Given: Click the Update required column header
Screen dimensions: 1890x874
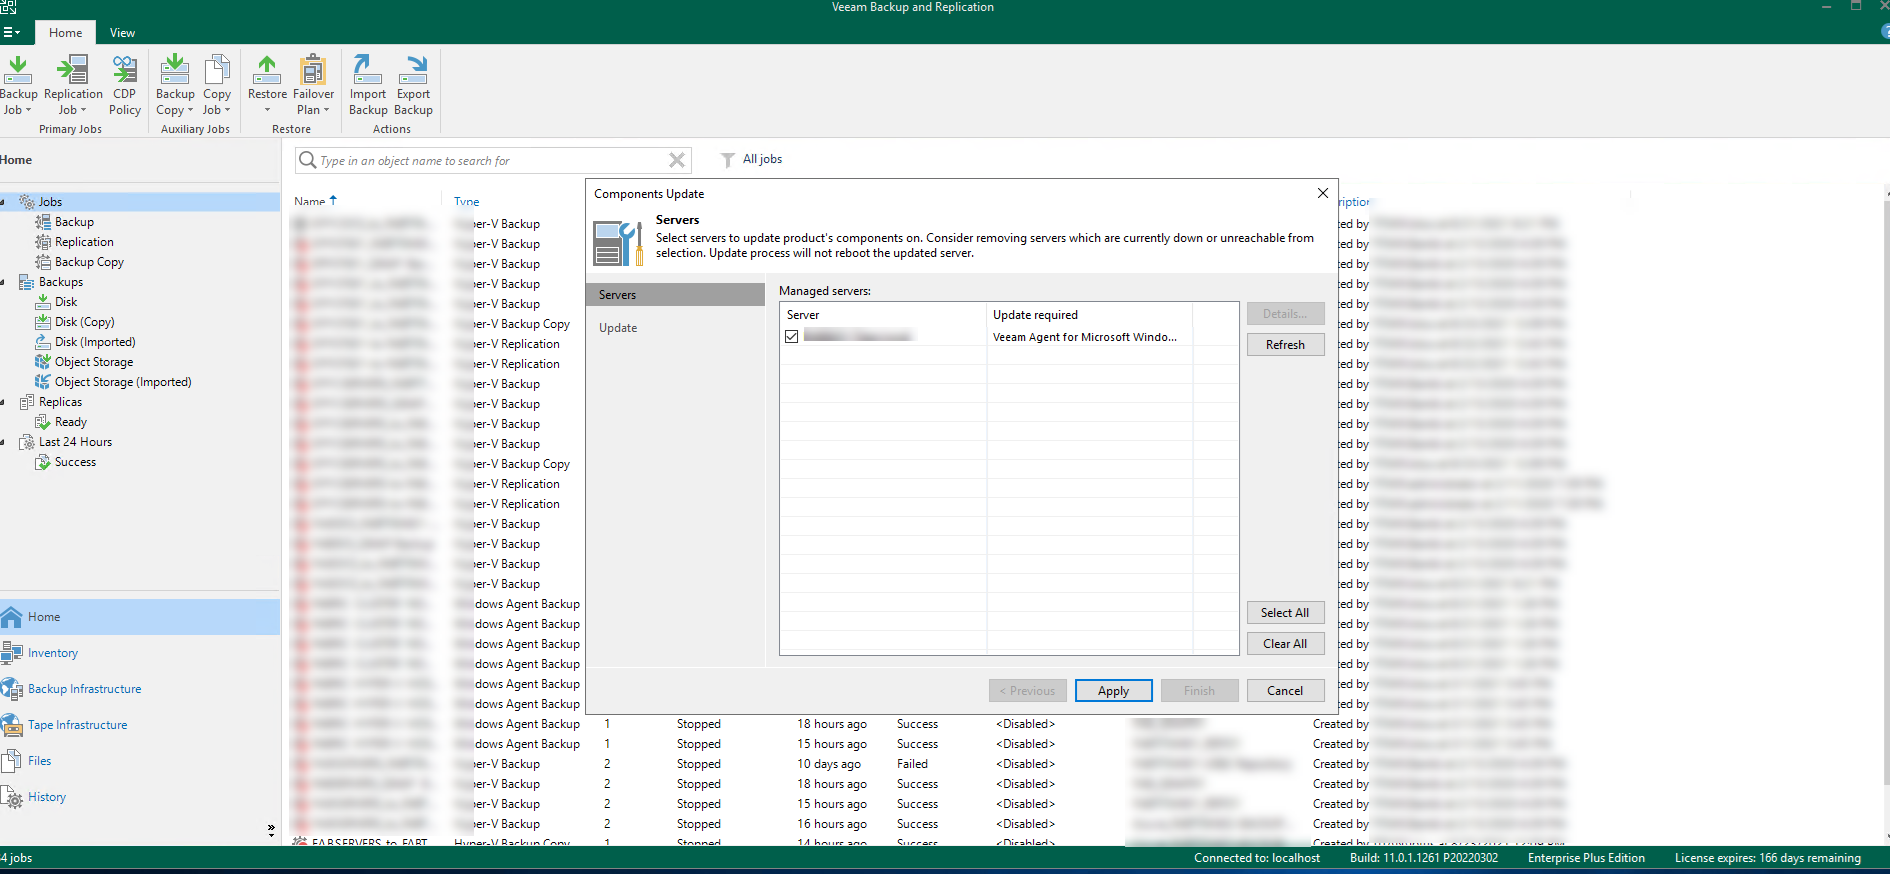Looking at the screenshot, I should click(x=1090, y=315).
